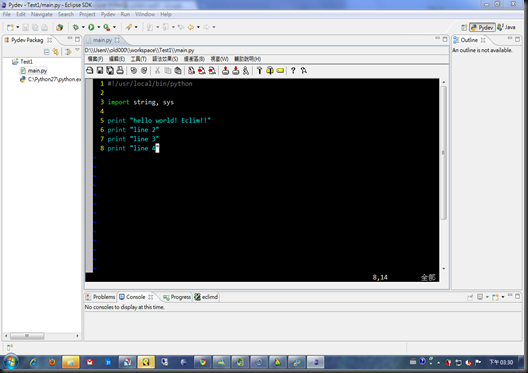Image resolution: width=528 pixels, height=373 pixels.
Task: Switch to the Problems tab
Action: (x=100, y=297)
